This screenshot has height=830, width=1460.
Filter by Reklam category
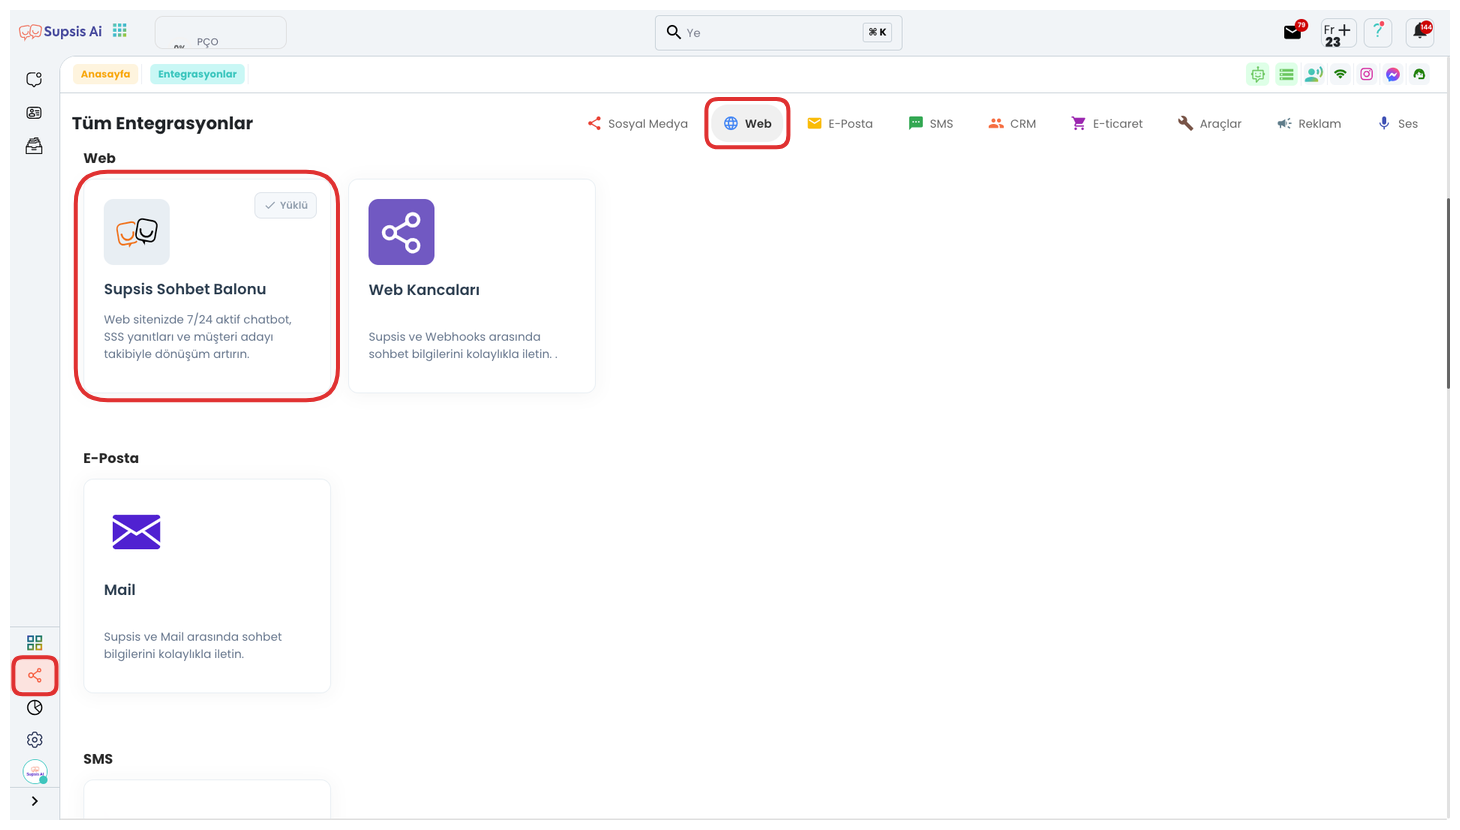(1309, 124)
